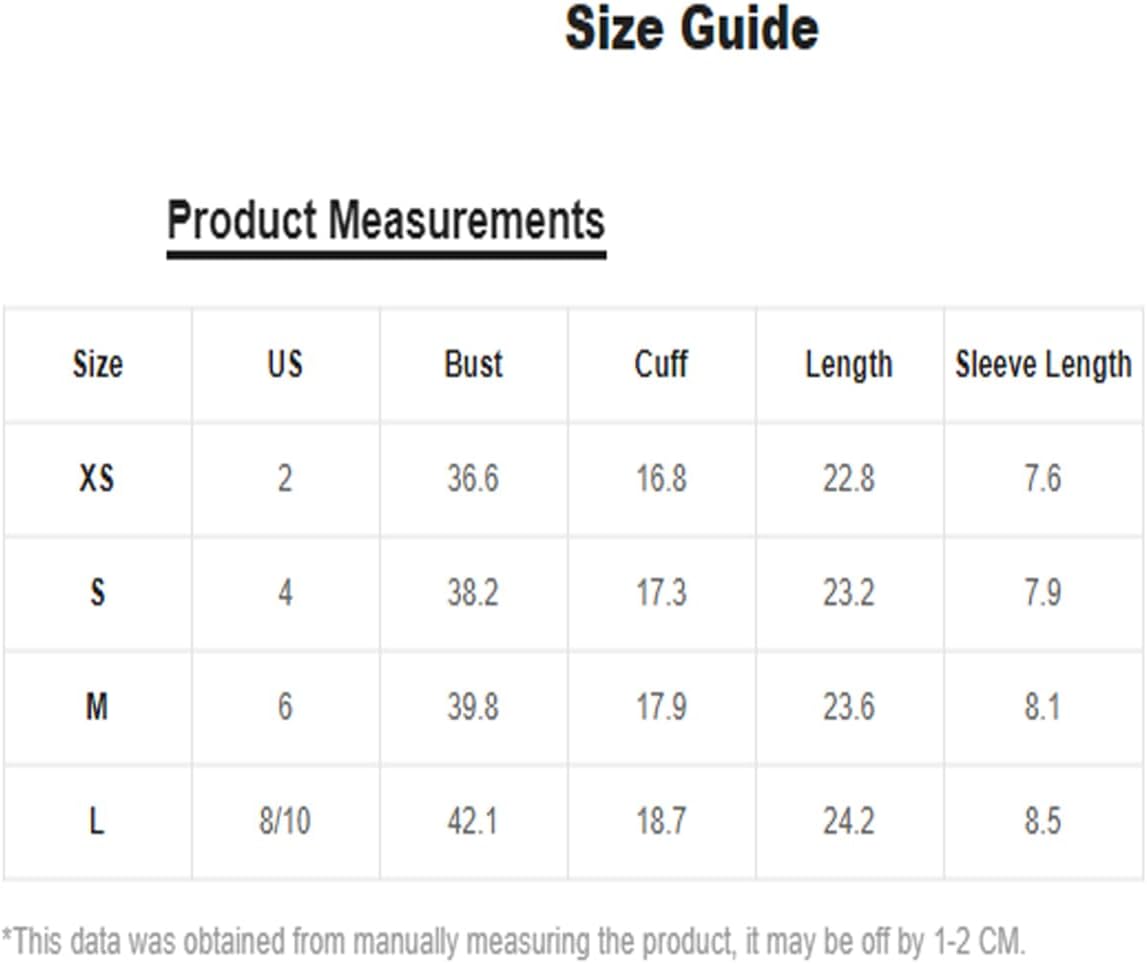Image resolution: width=1147 pixels, height=964 pixels.
Task: Click the XS size row label
Action: (97, 478)
